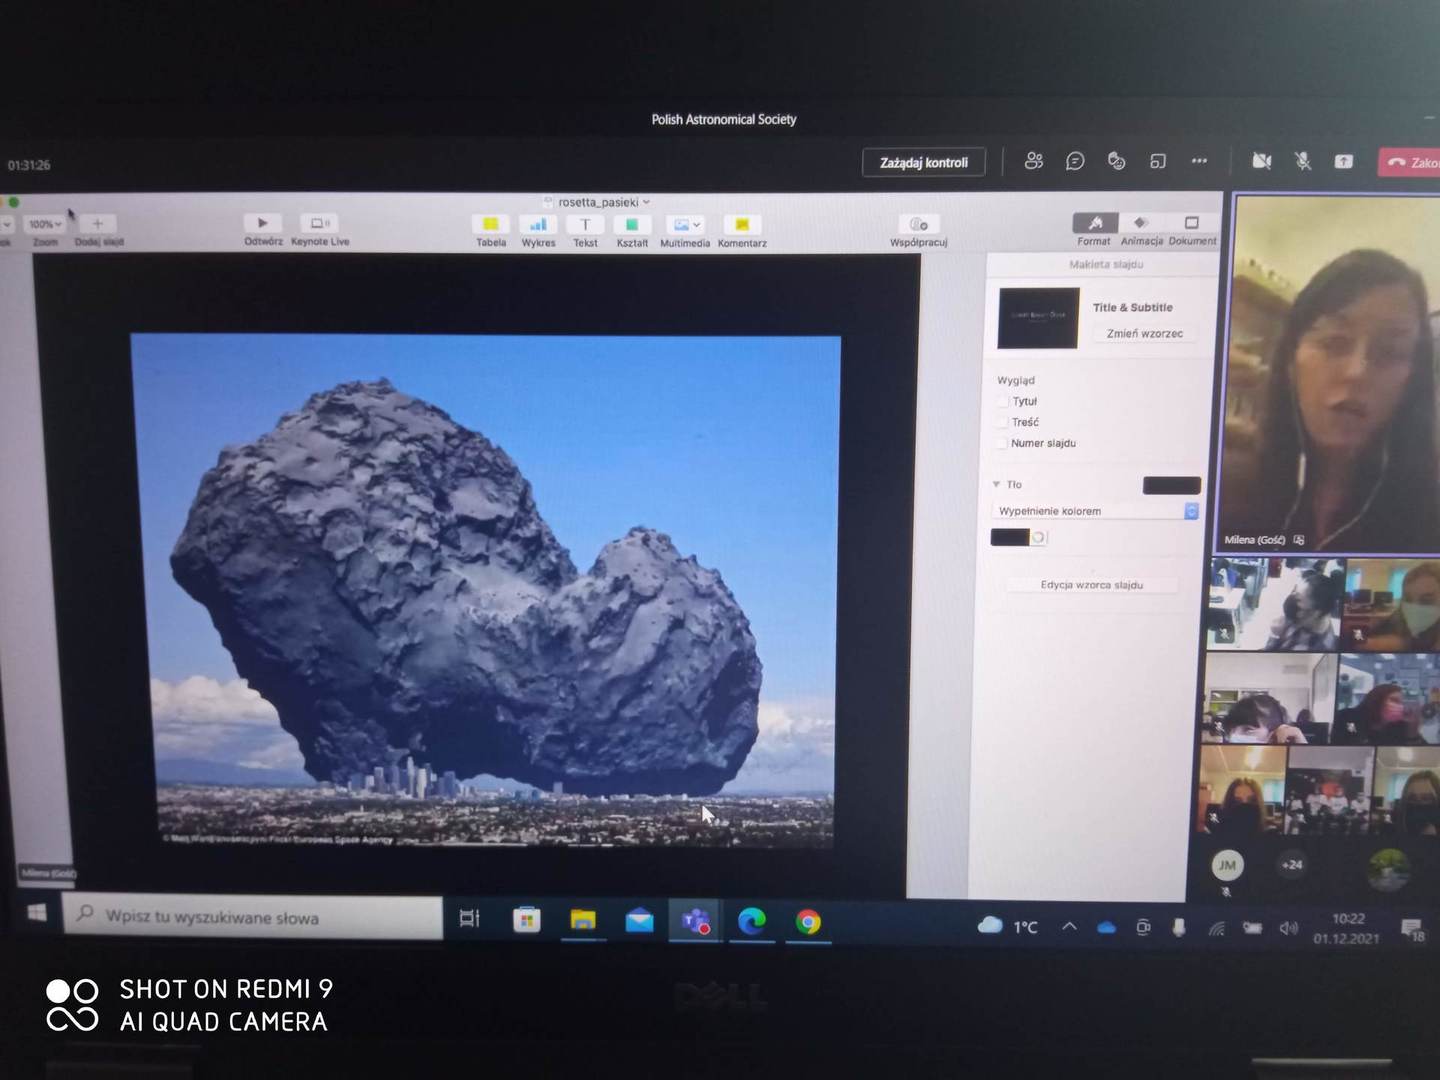Image resolution: width=1440 pixels, height=1080 pixels.
Task: Click the Wykres chart icon
Action: coord(538,224)
